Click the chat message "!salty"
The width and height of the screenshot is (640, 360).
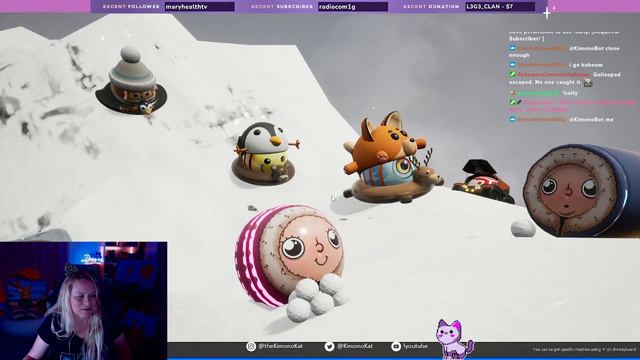[x=570, y=93]
